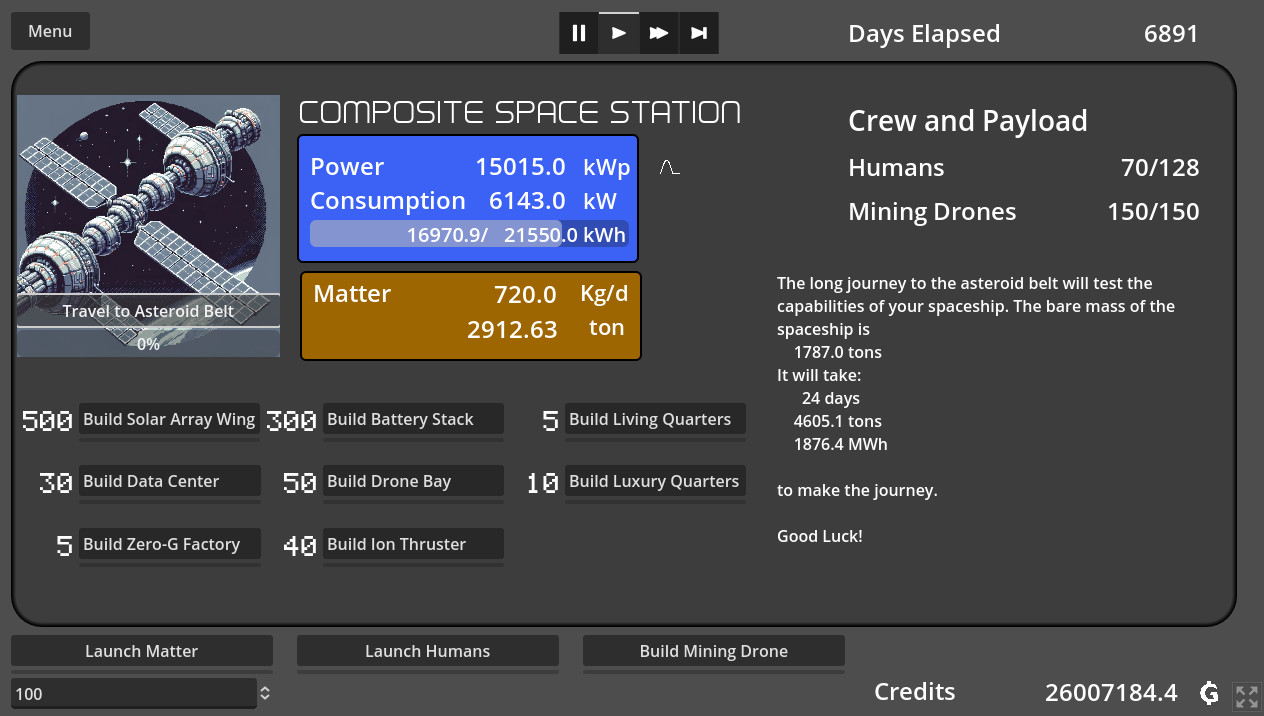Open the Menu button
The height and width of the screenshot is (716, 1264).
click(x=50, y=31)
